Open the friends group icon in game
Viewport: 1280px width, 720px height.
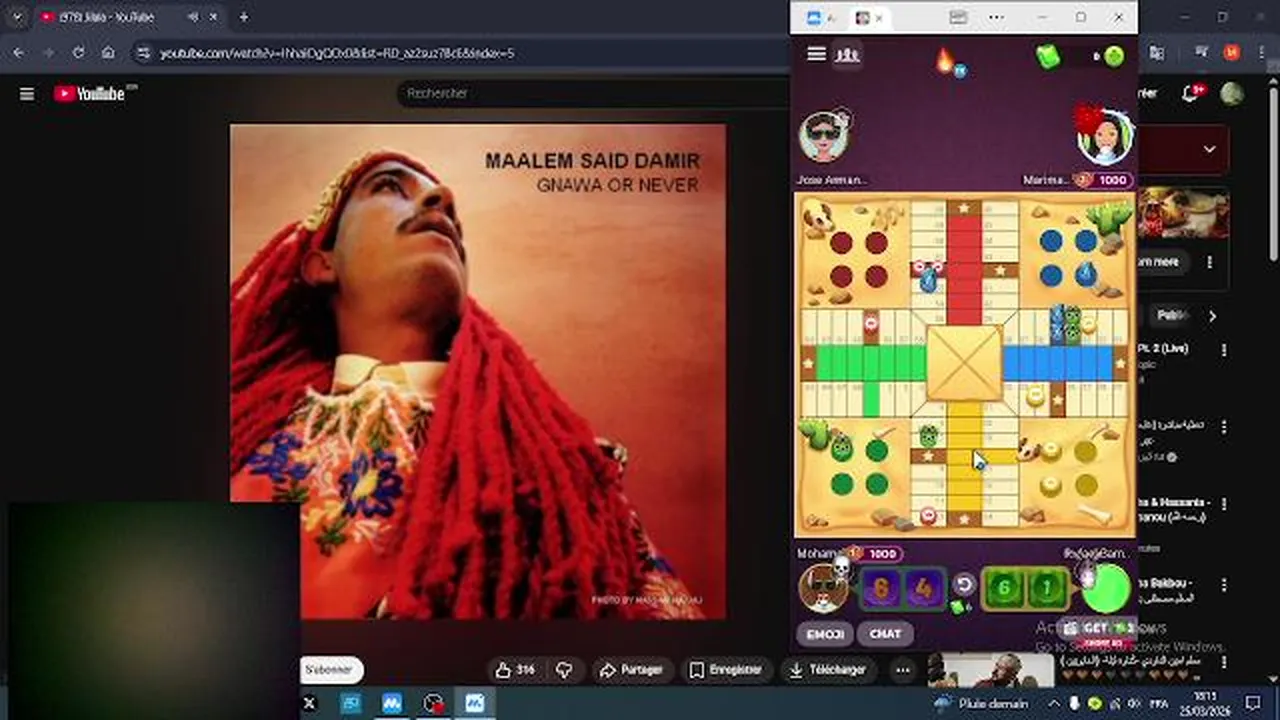coord(848,54)
